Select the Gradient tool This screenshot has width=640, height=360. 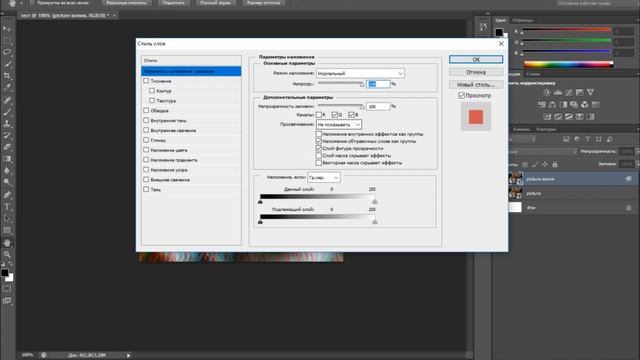coord(7,159)
